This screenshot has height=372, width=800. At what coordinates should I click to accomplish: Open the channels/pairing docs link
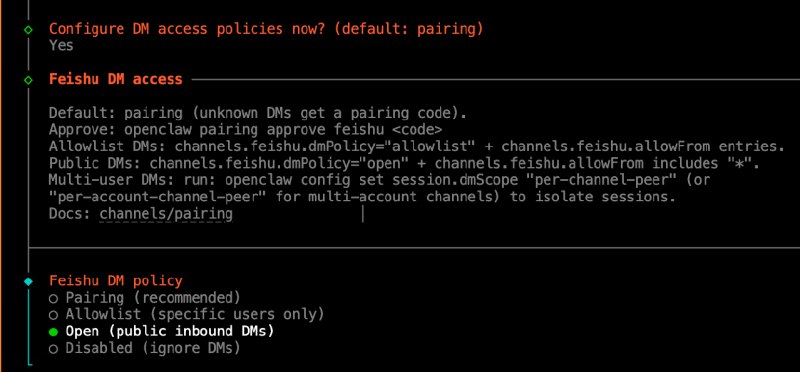(x=166, y=214)
